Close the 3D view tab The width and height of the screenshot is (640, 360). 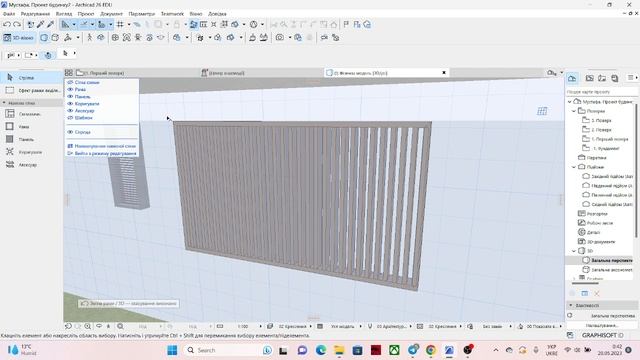(444, 73)
